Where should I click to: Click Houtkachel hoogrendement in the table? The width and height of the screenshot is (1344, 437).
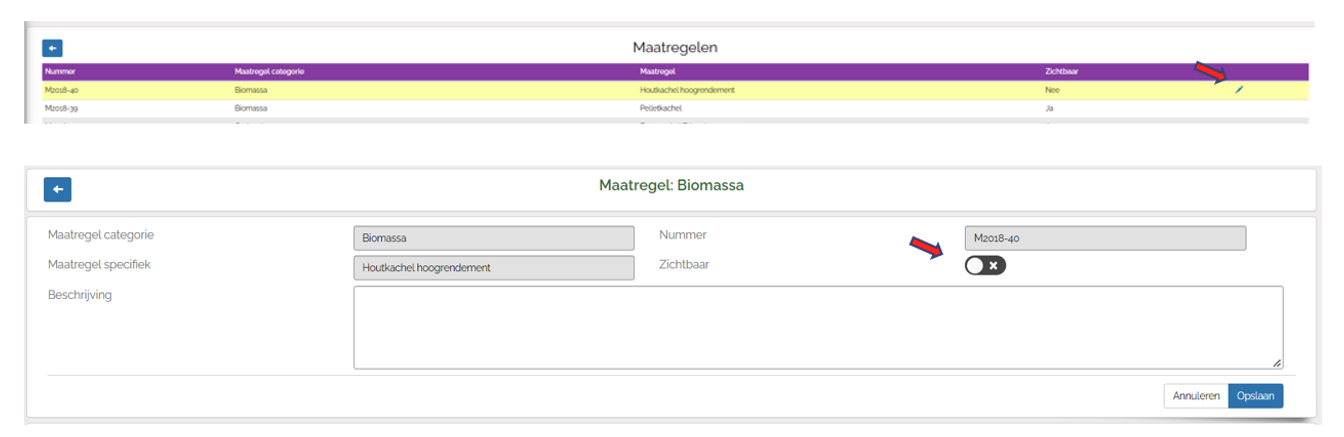(x=687, y=90)
